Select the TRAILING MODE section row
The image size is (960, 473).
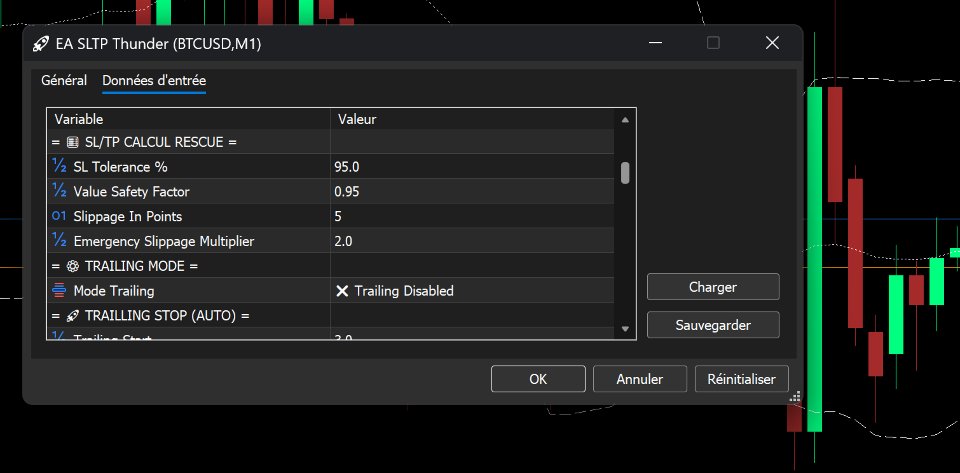pos(331,266)
